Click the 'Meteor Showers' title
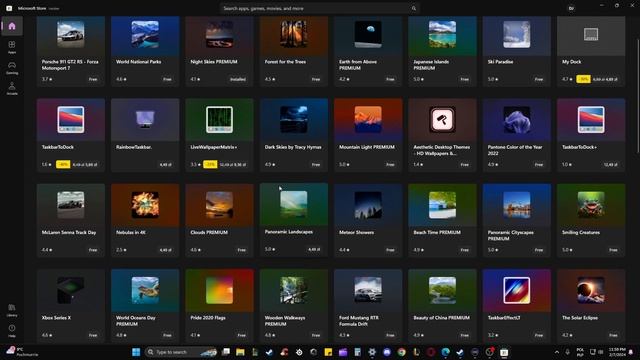640x360 pixels. (356, 233)
